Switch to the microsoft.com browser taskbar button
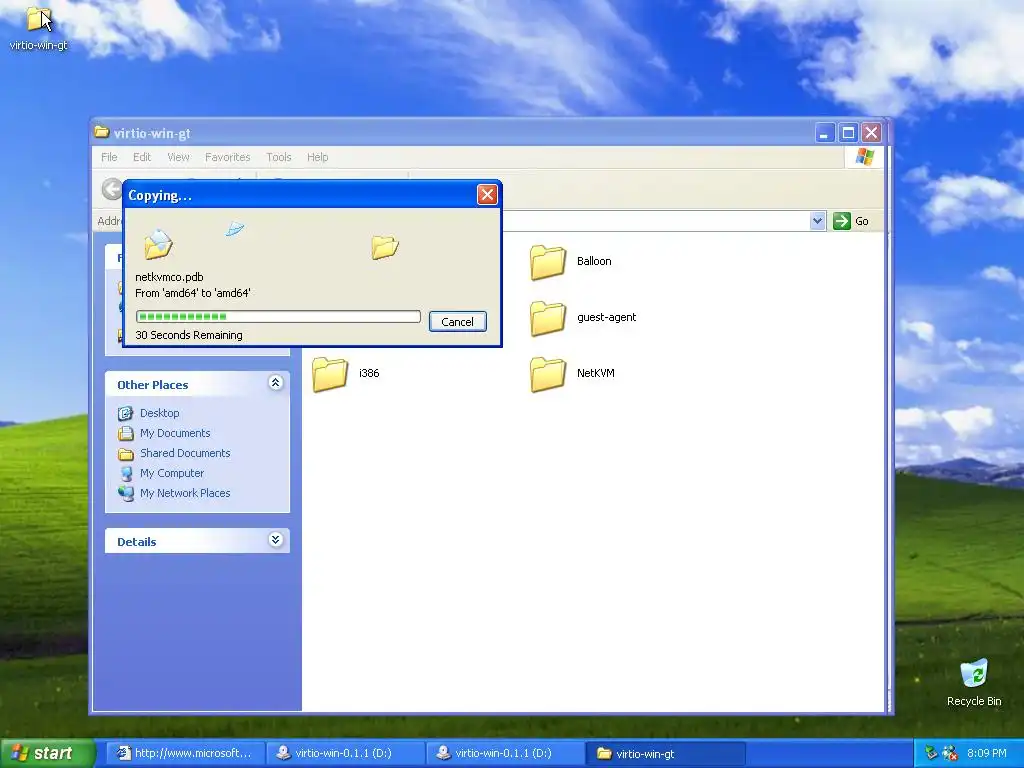This screenshot has width=1024, height=768. pos(185,754)
